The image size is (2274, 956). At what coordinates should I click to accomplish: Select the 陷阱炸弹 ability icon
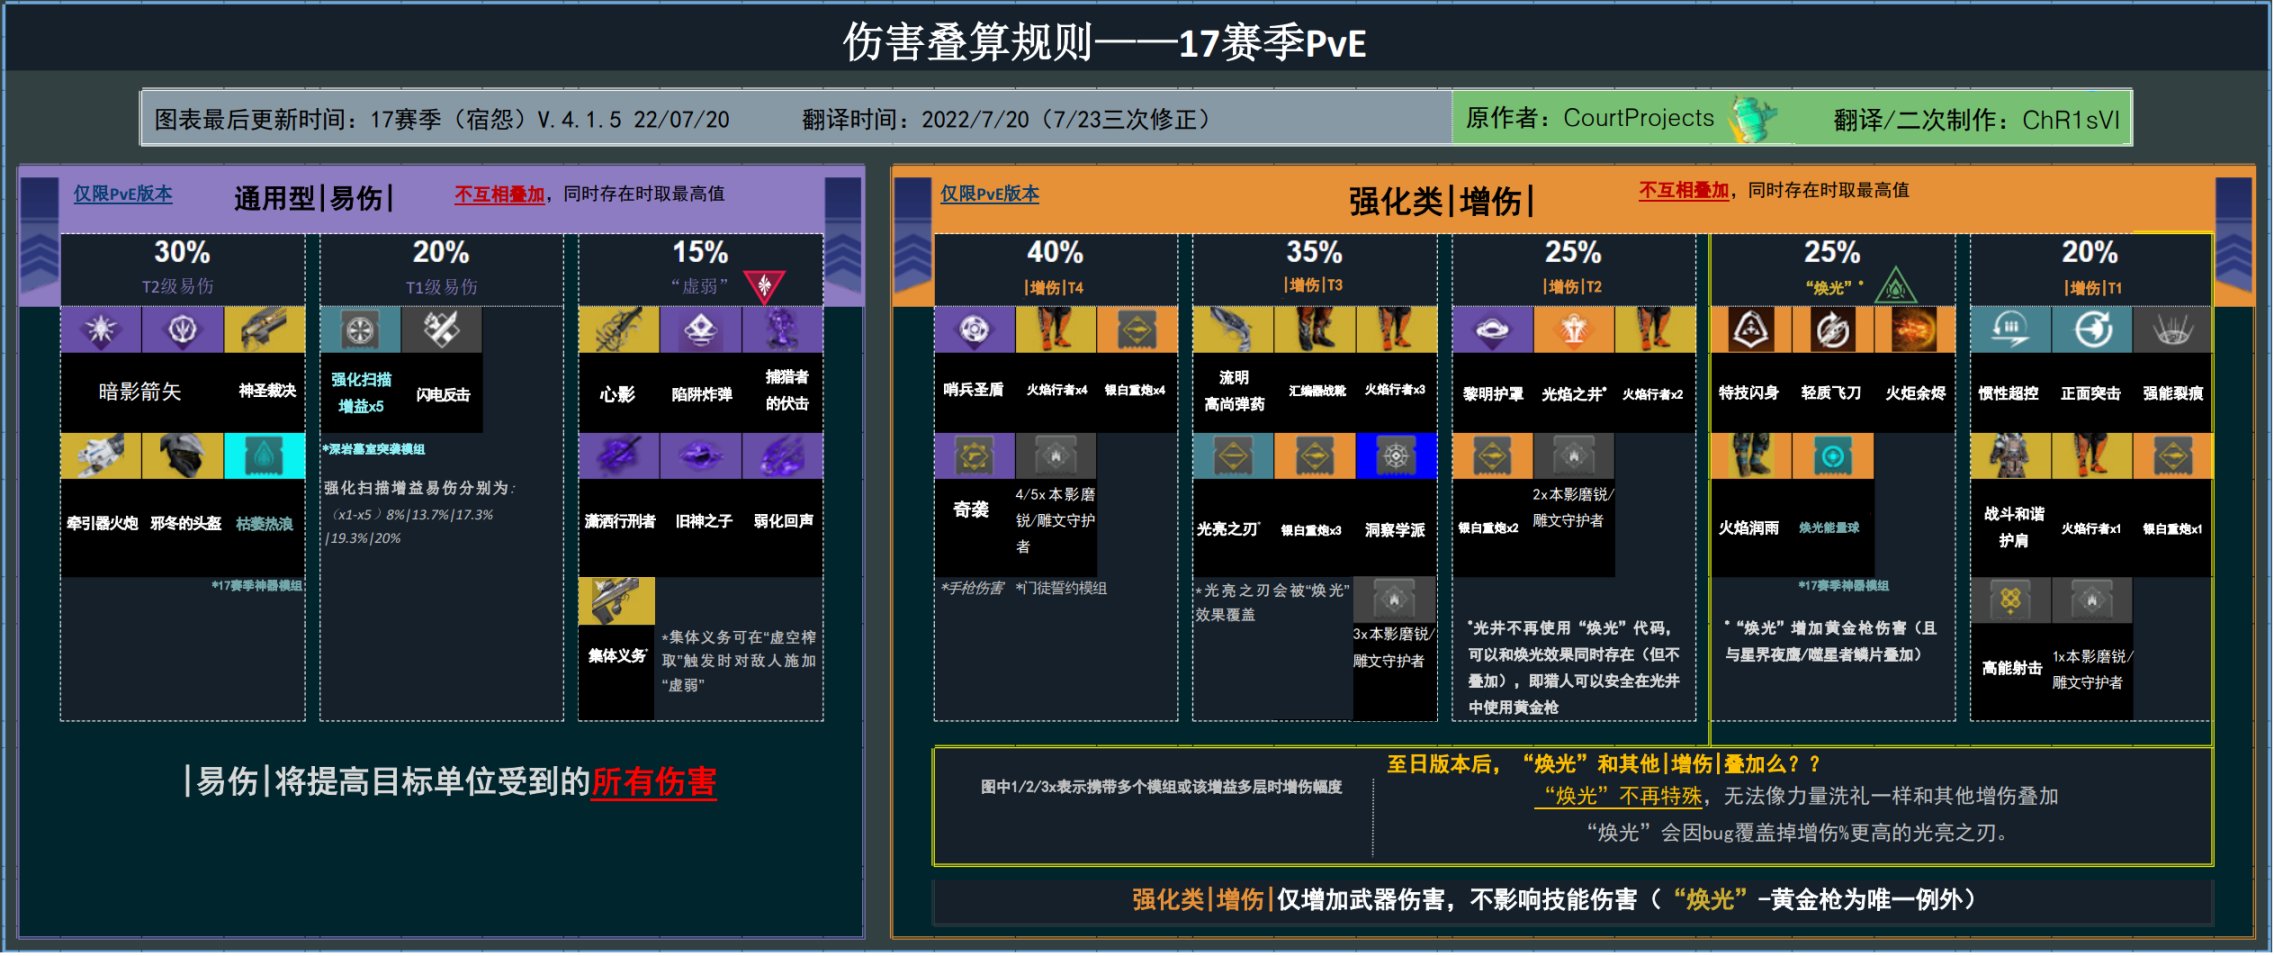point(700,330)
